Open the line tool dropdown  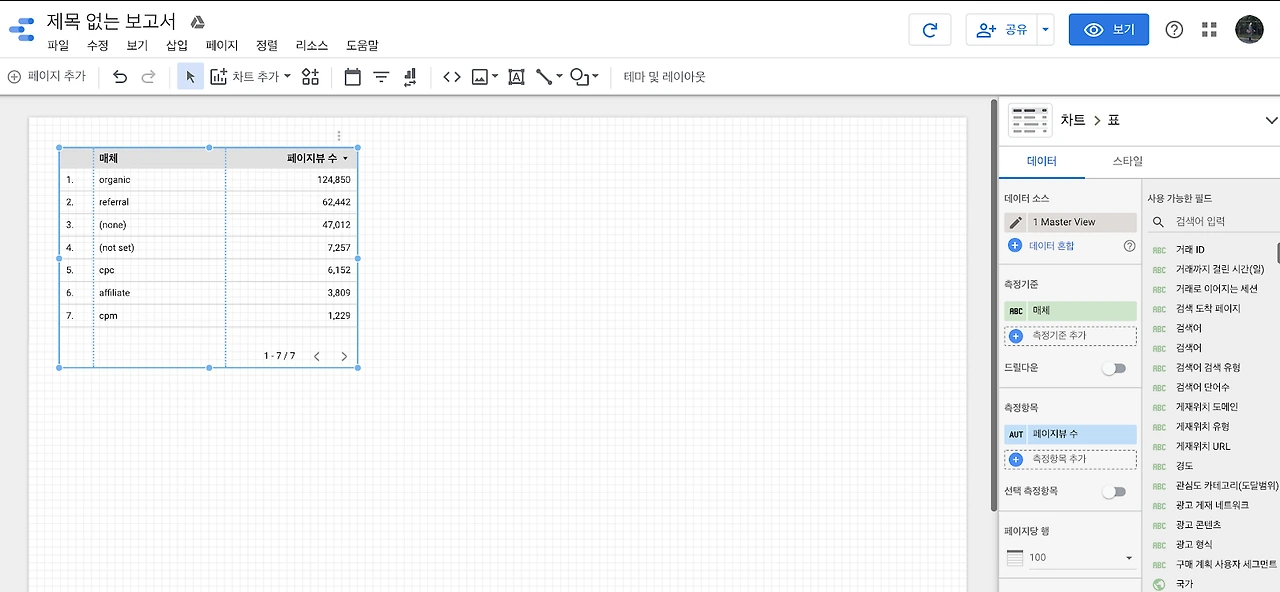coord(549,76)
